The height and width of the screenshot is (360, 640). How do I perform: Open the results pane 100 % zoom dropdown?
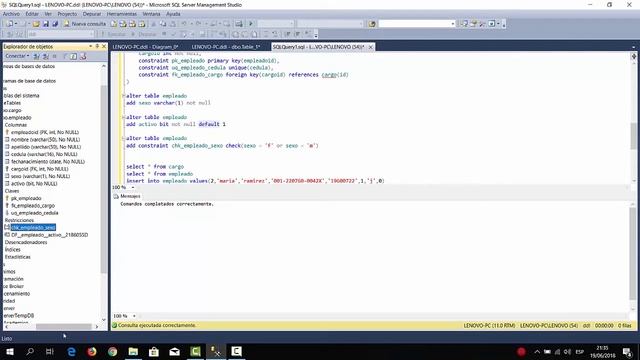[134, 316]
